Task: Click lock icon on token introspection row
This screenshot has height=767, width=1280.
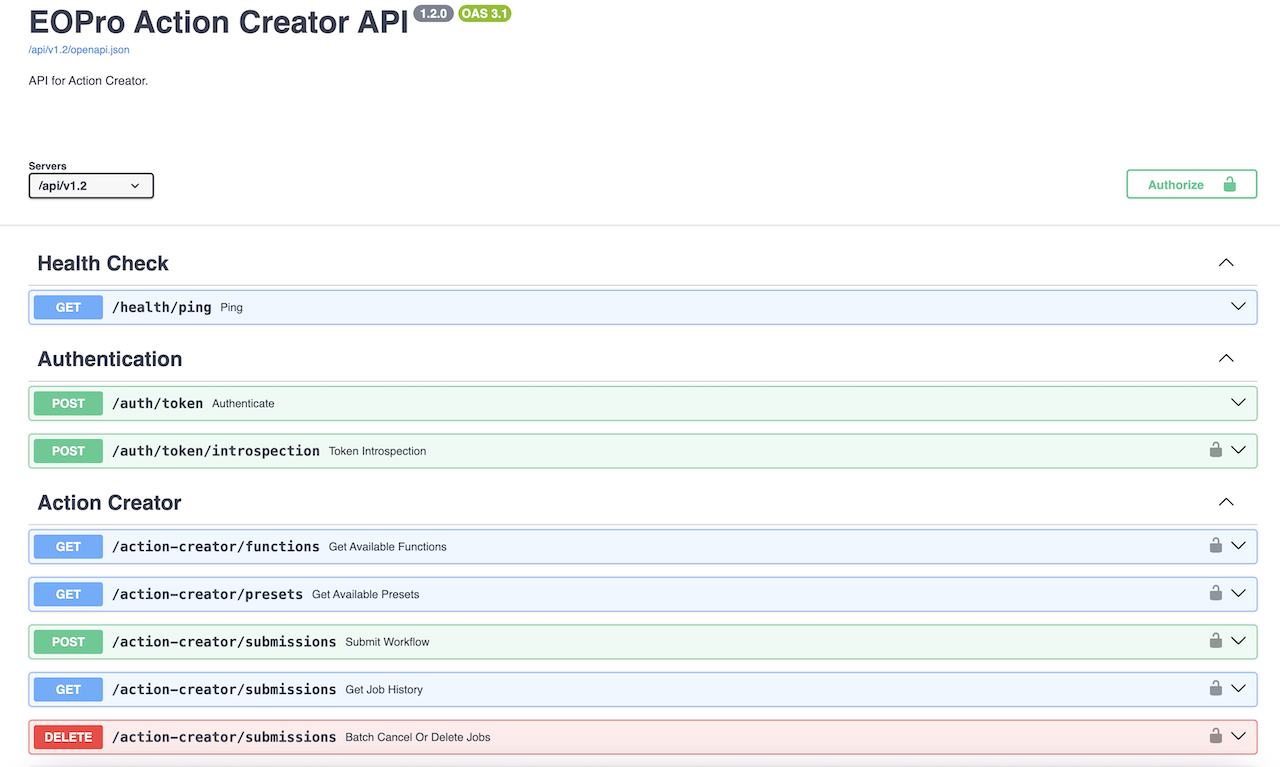Action: click(1215, 450)
